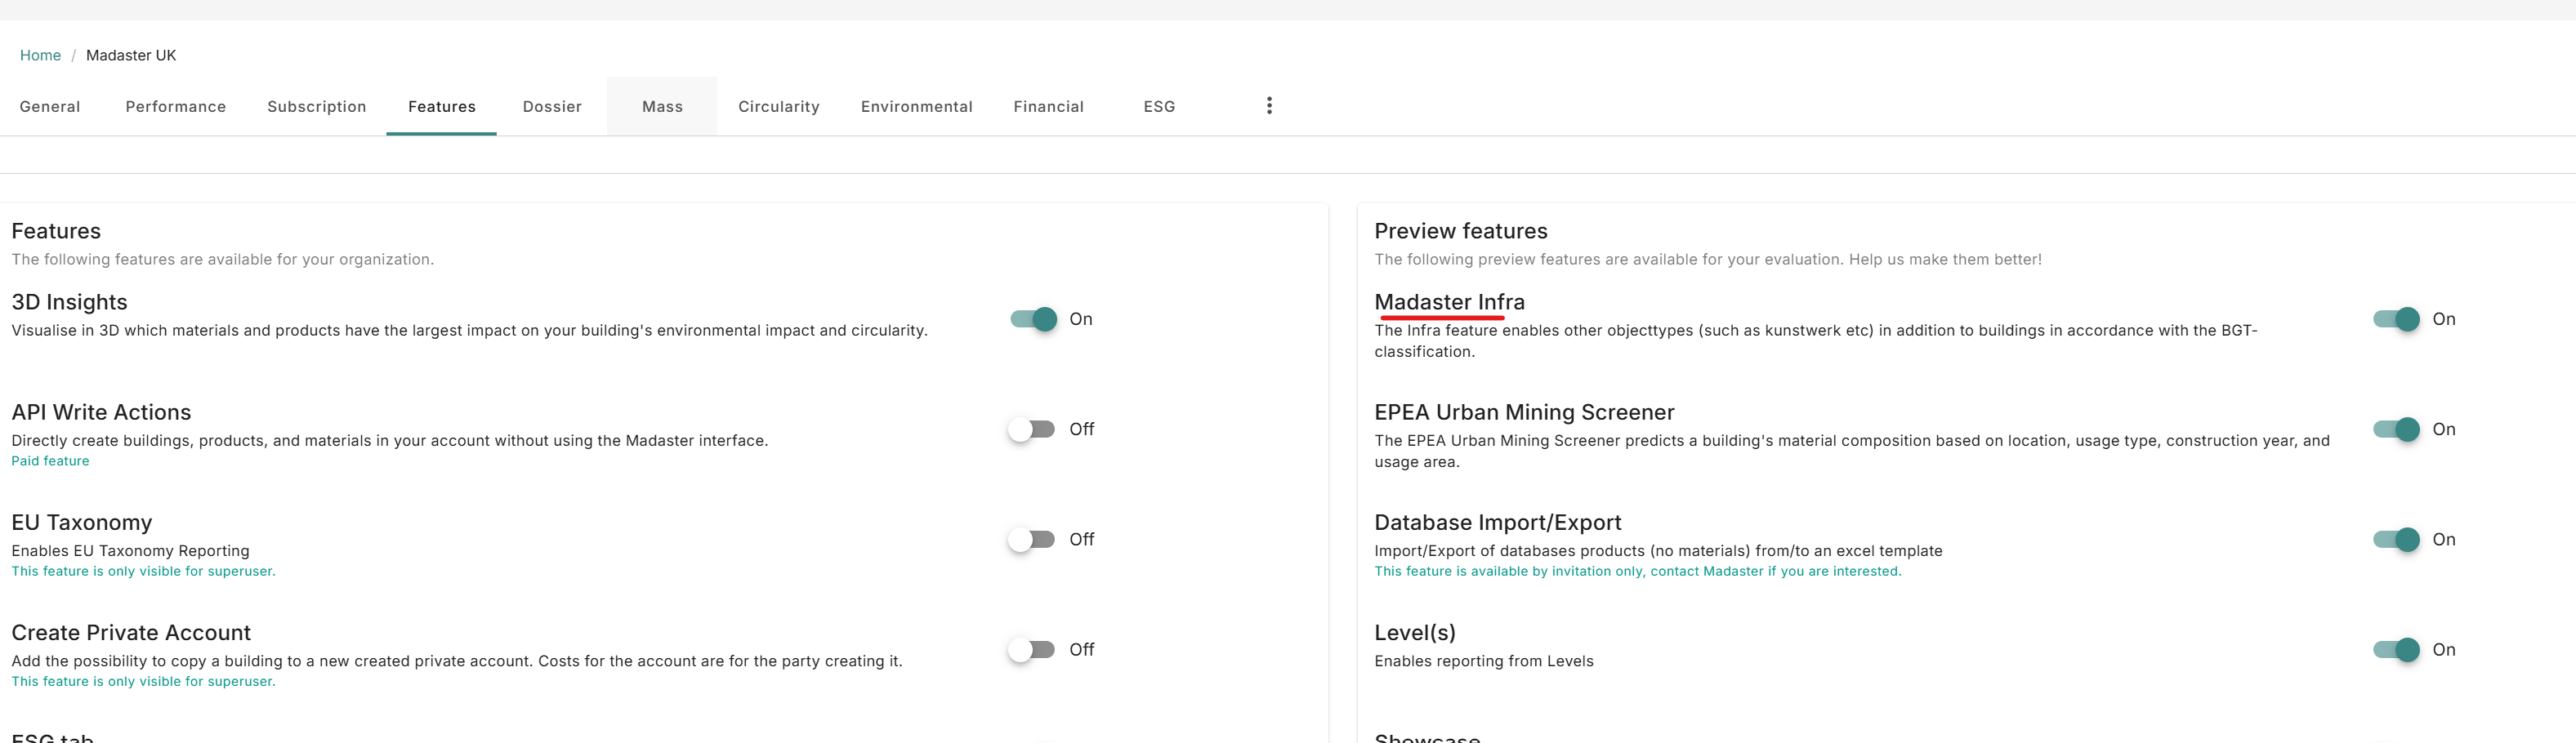Turn off the Level(s) toggle

coord(2396,649)
